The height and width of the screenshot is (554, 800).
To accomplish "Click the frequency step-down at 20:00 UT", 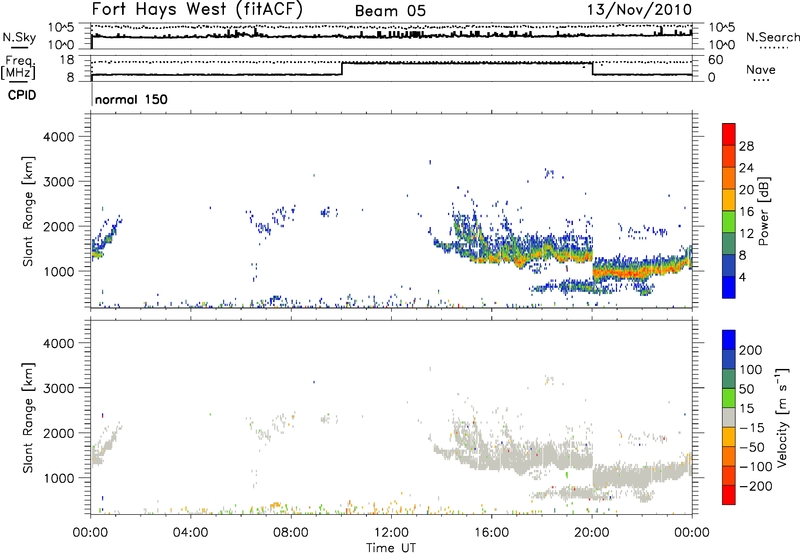I will point(592,69).
